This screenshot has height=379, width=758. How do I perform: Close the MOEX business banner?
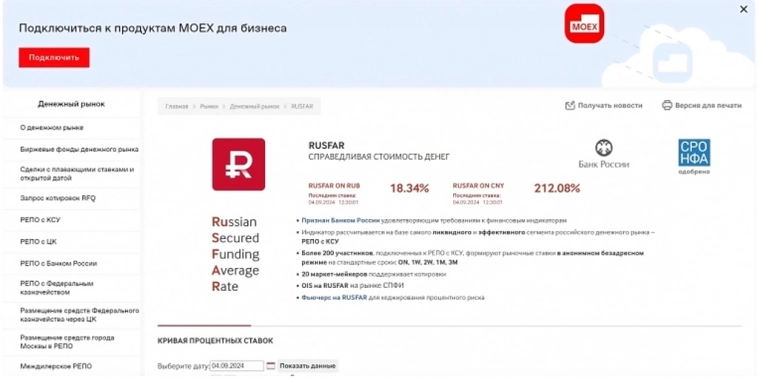pos(743,9)
